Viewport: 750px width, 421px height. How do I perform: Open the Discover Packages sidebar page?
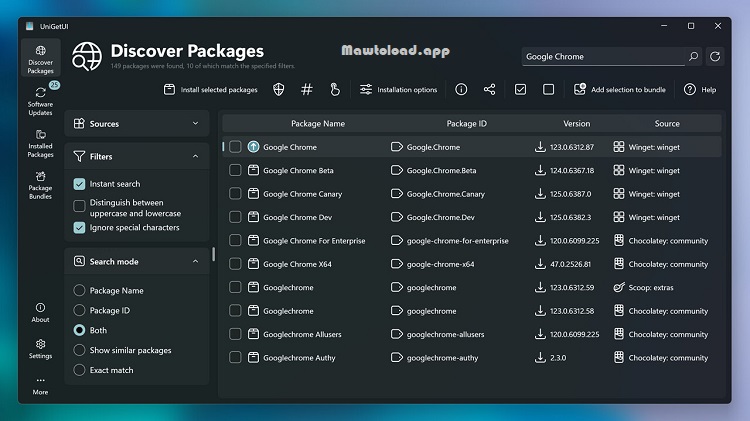coord(41,59)
